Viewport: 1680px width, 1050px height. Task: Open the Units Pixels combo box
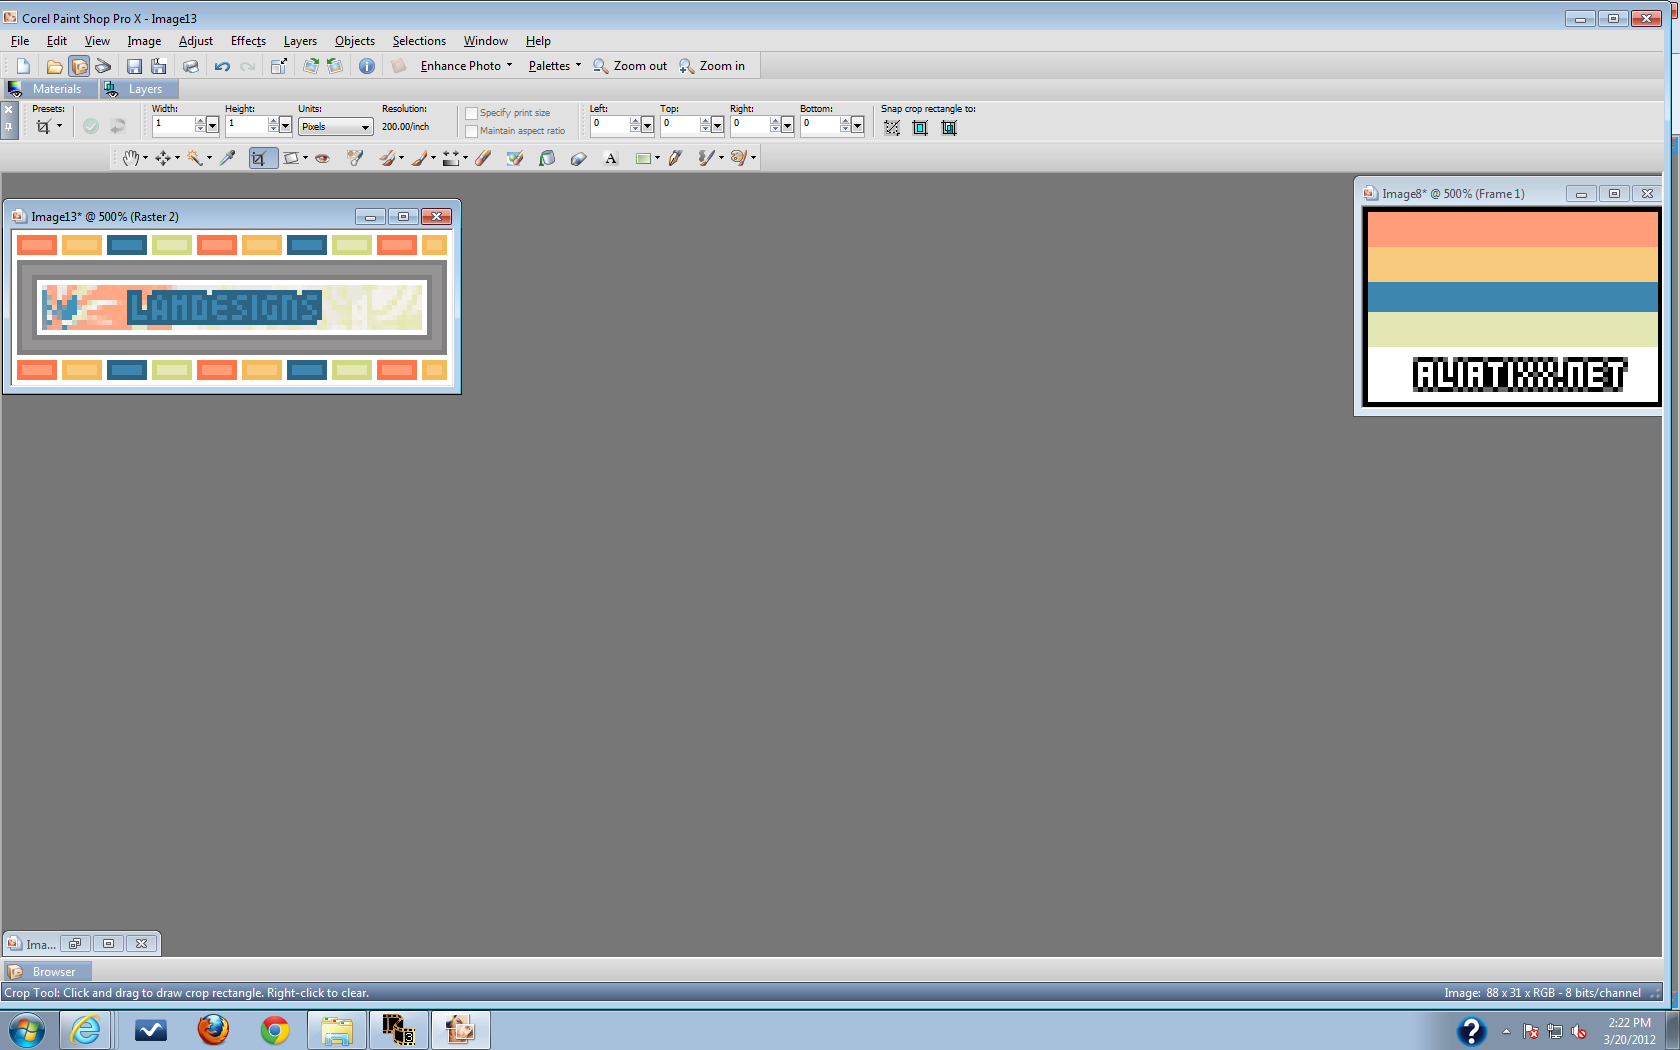click(x=336, y=127)
